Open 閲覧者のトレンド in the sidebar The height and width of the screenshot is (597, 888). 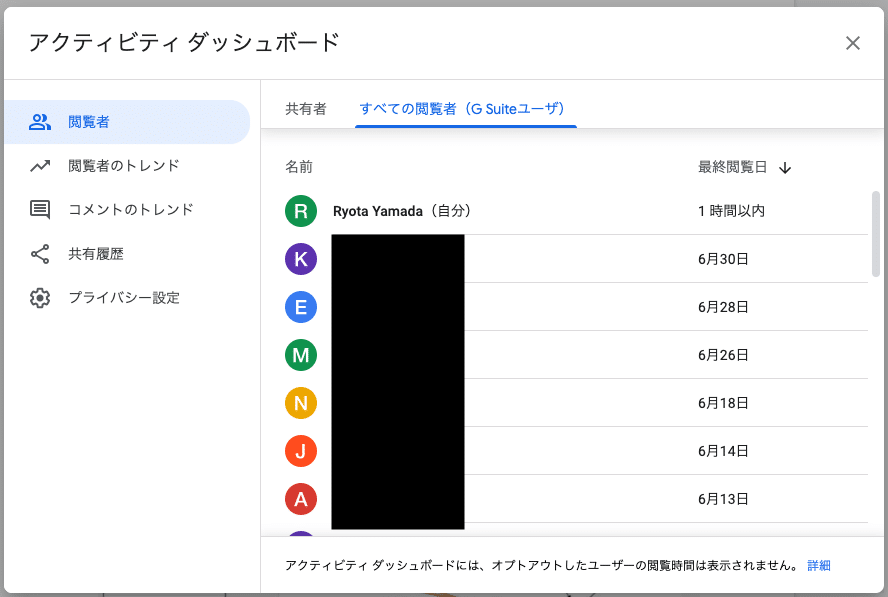(124, 166)
